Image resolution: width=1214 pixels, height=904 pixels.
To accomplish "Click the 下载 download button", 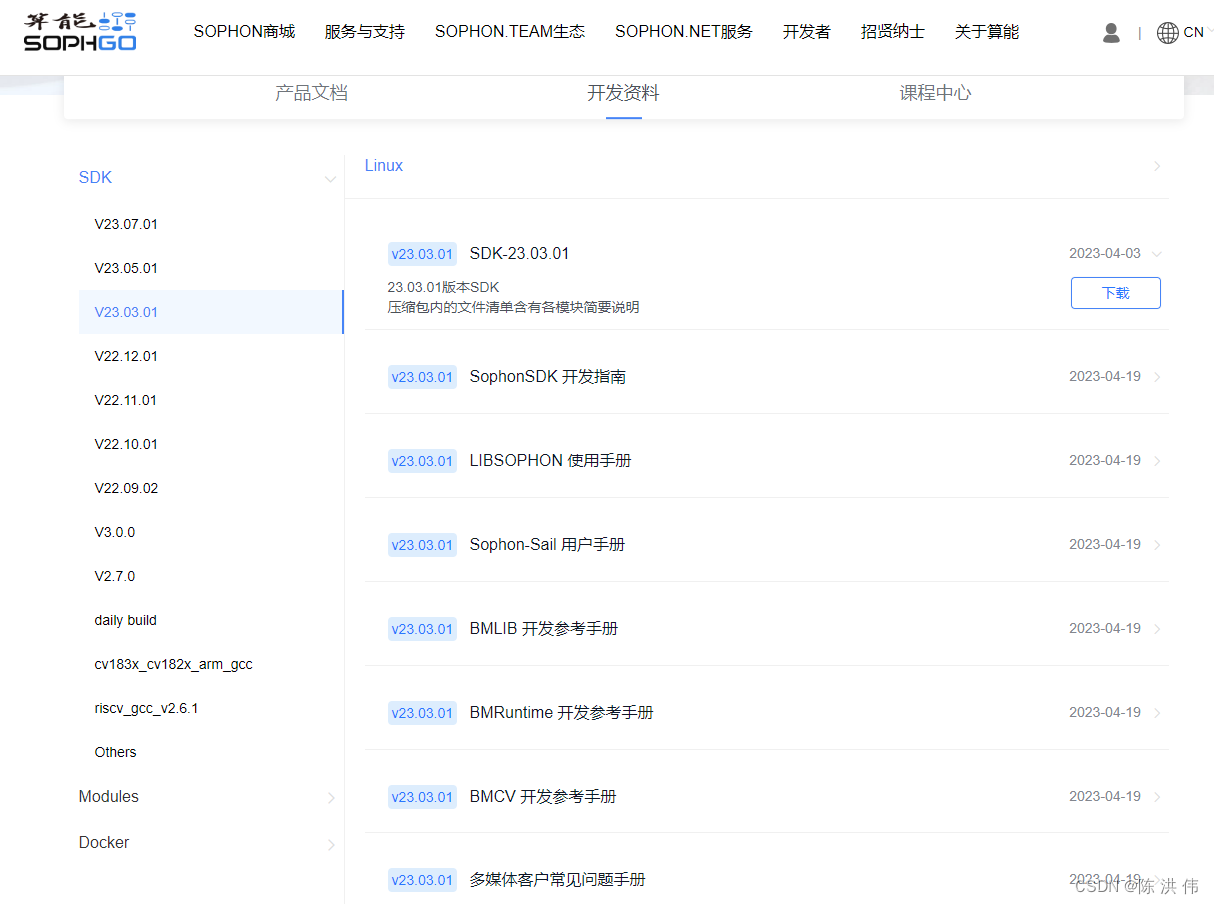I will [x=1115, y=292].
